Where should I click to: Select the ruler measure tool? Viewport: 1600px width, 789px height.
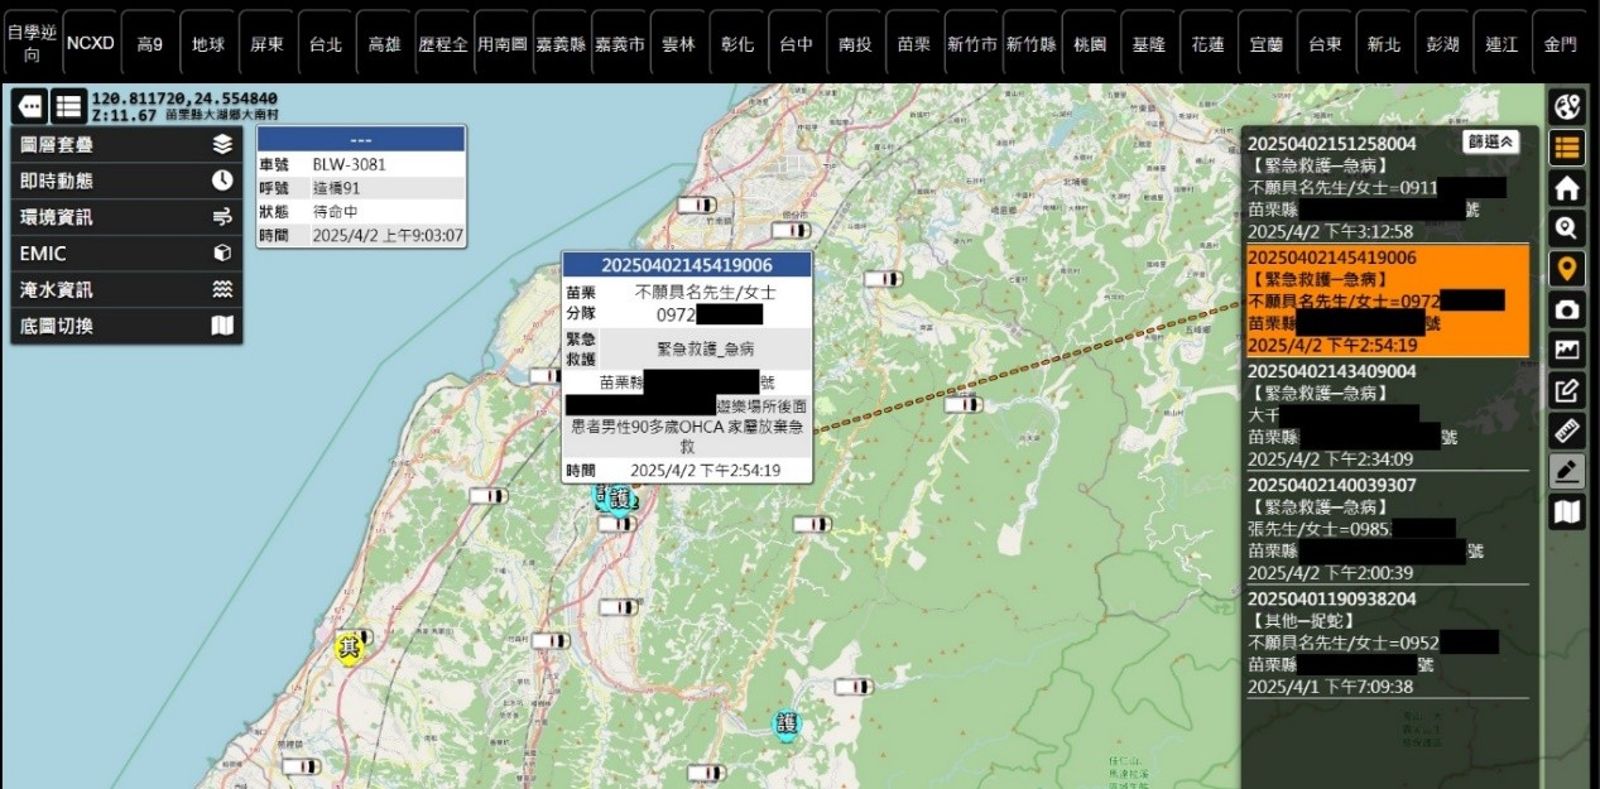[x=1567, y=431]
